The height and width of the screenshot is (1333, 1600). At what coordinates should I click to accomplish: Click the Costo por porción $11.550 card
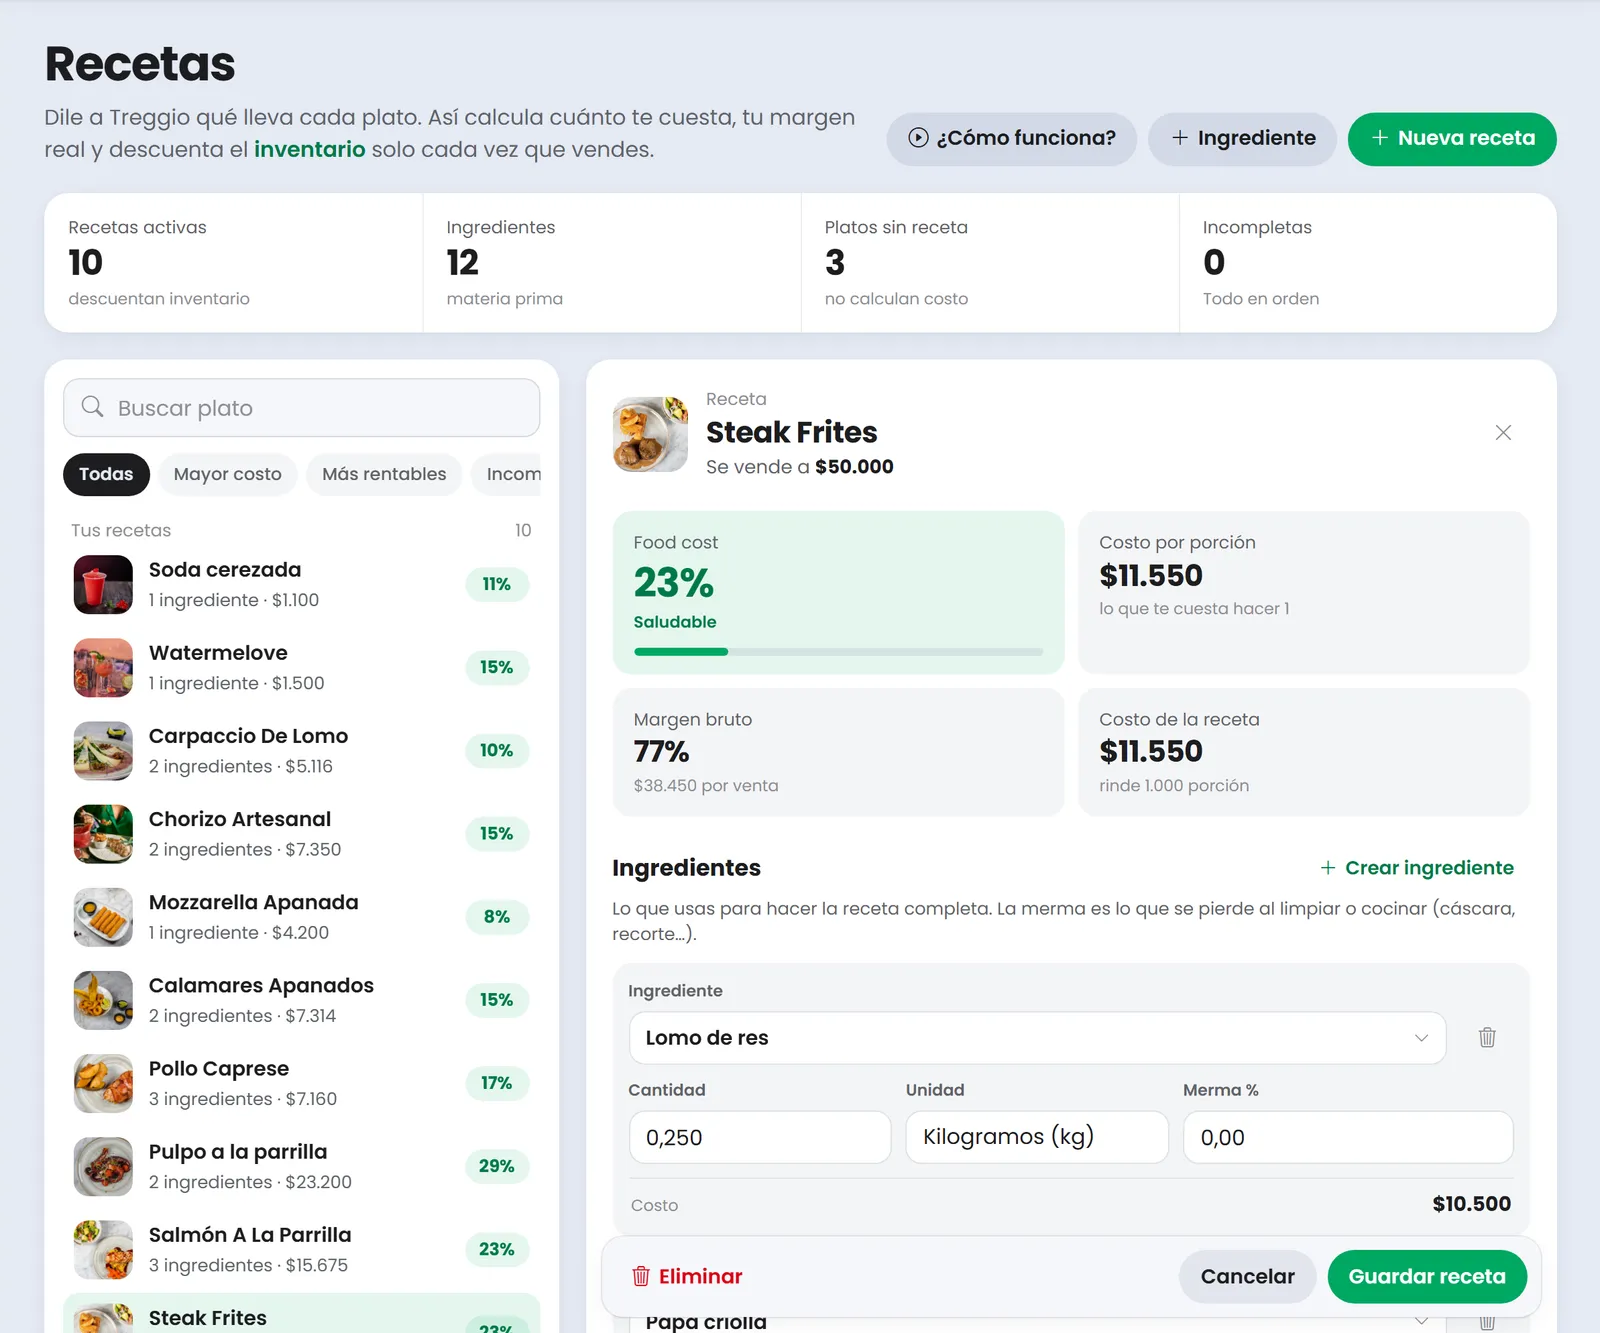[x=1303, y=592]
